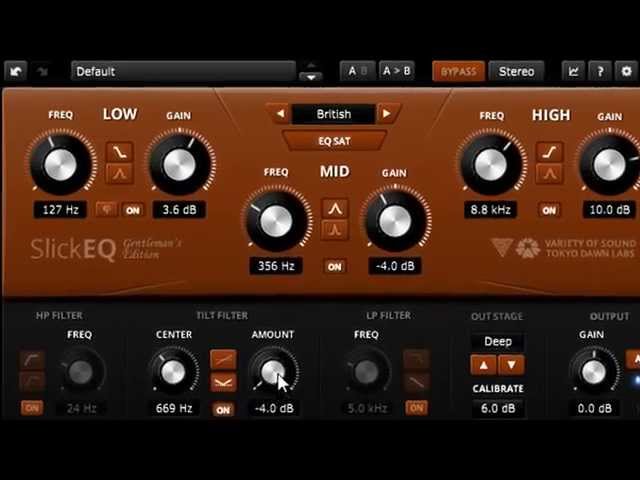The height and width of the screenshot is (480, 640).
Task: Click the 669 Hz tilt center value
Action: click(x=174, y=408)
